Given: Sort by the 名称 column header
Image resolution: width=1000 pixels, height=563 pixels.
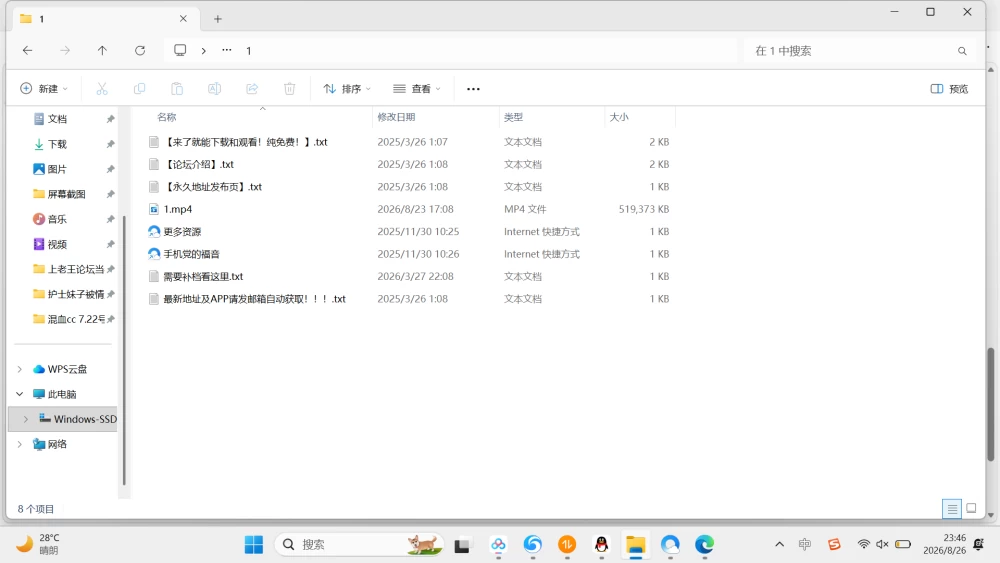Looking at the screenshot, I should click(166, 117).
